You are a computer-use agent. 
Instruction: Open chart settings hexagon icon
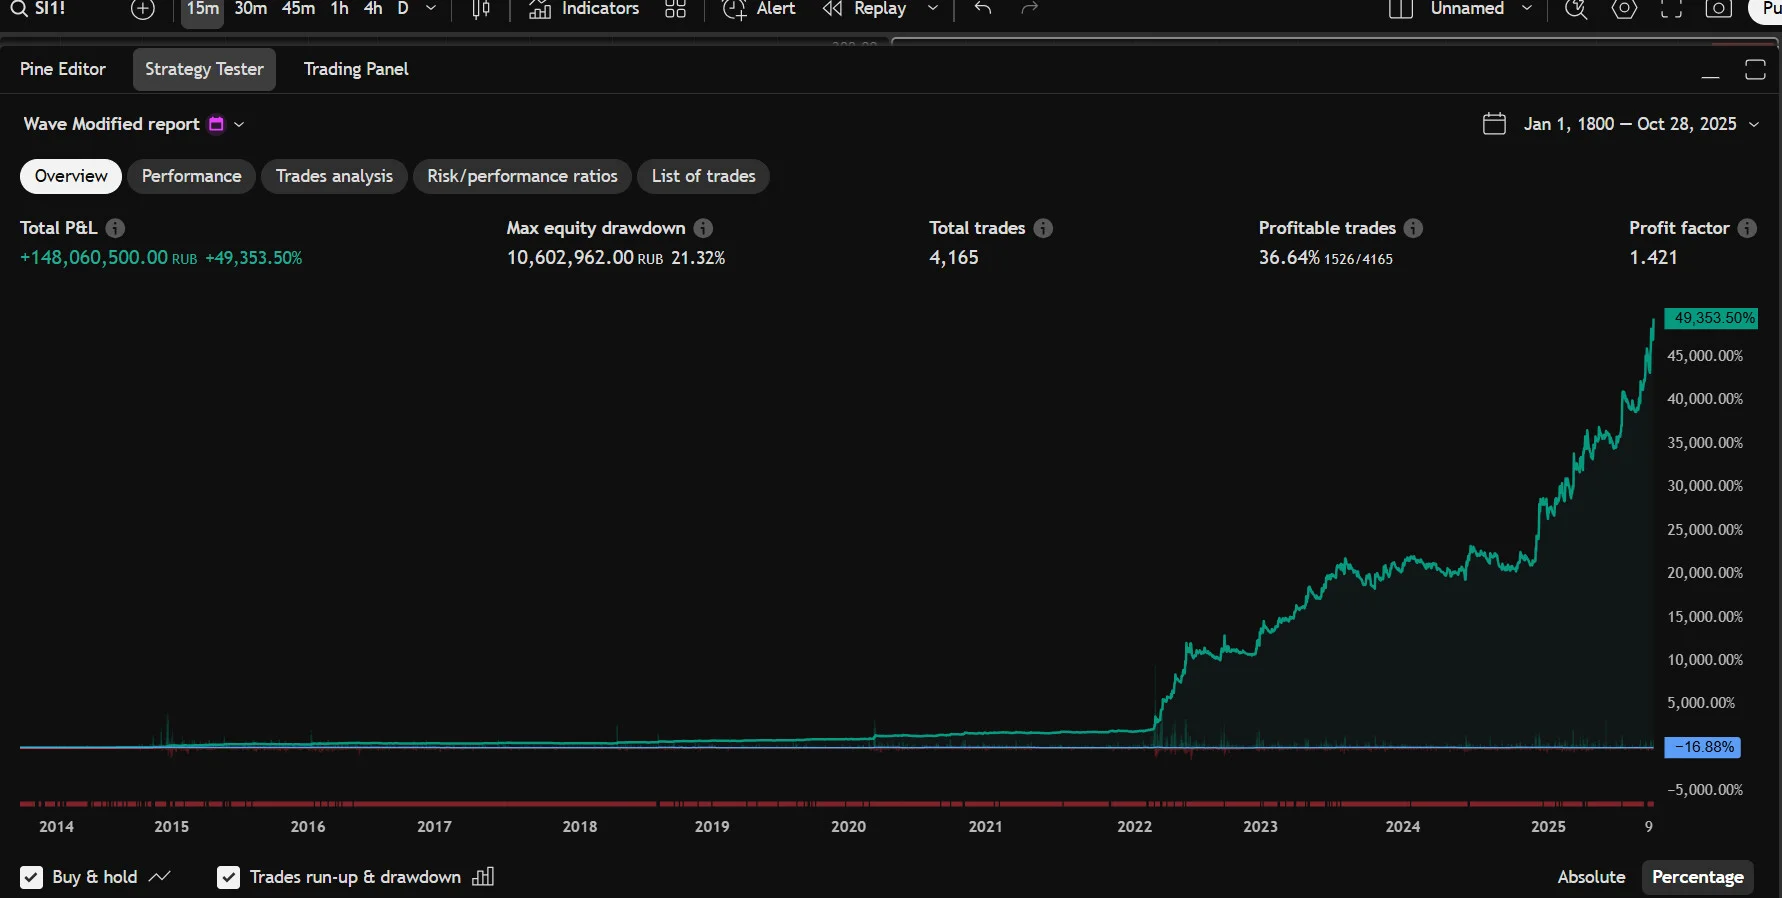pyautogui.click(x=1625, y=9)
